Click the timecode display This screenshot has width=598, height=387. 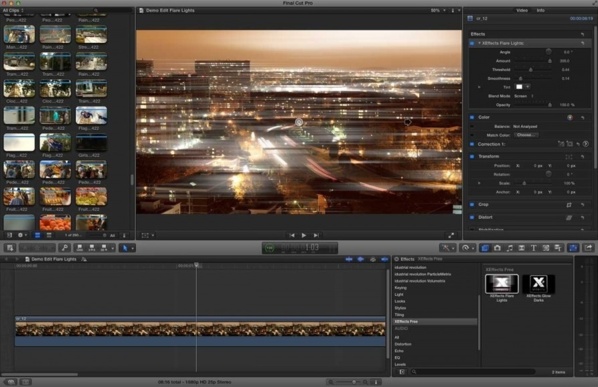(300, 248)
